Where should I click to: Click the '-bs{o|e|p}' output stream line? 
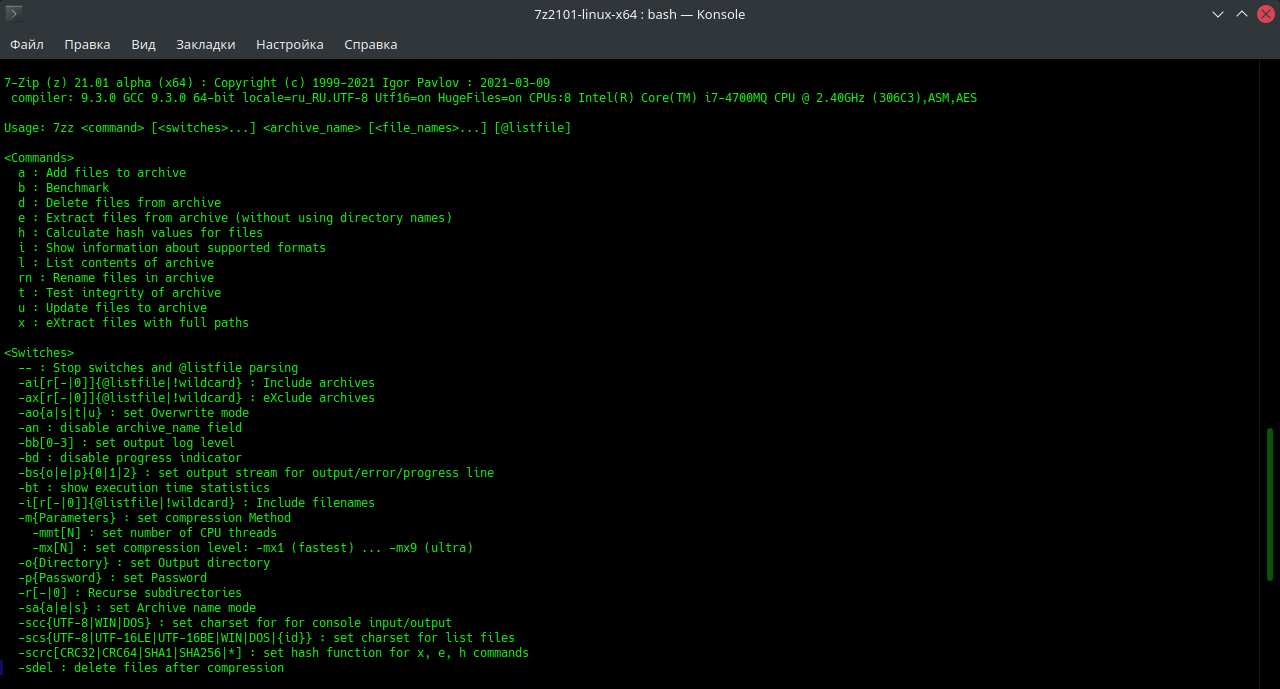(256, 473)
